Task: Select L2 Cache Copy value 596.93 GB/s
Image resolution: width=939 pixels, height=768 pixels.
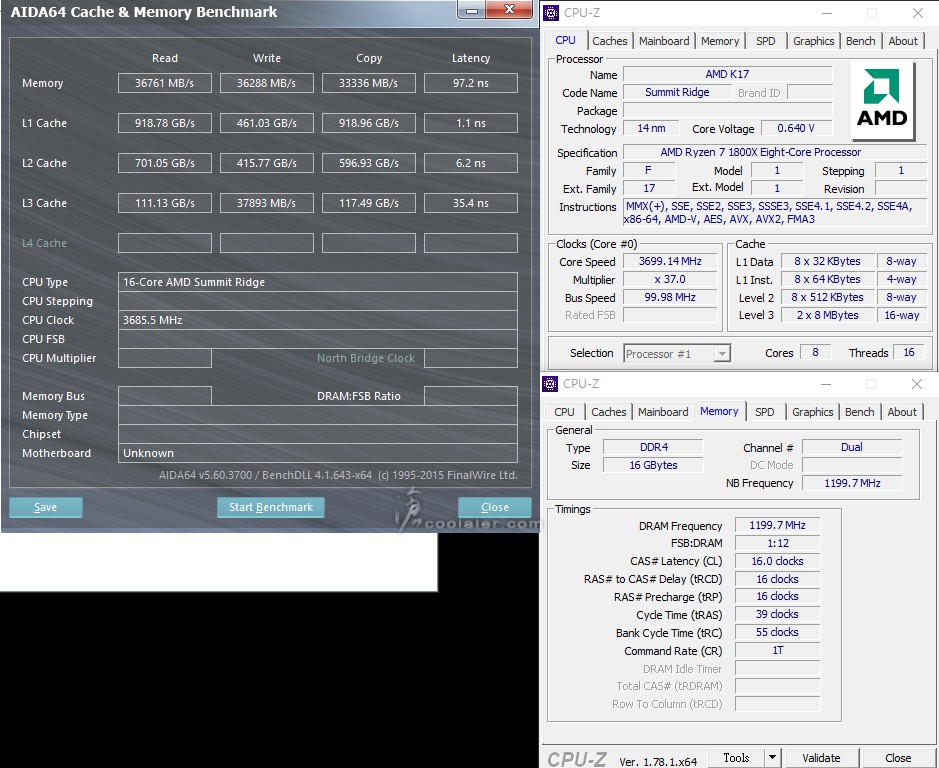Action: click(x=368, y=163)
